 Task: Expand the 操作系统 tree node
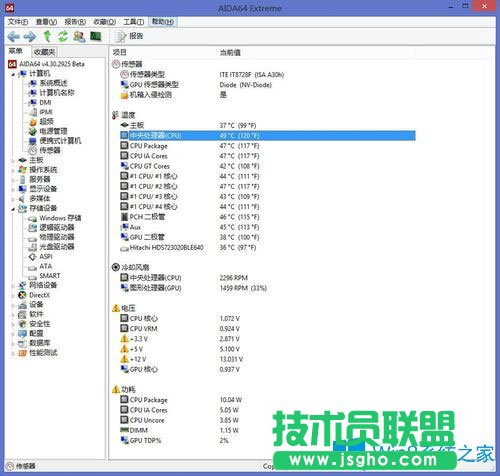(13, 170)
